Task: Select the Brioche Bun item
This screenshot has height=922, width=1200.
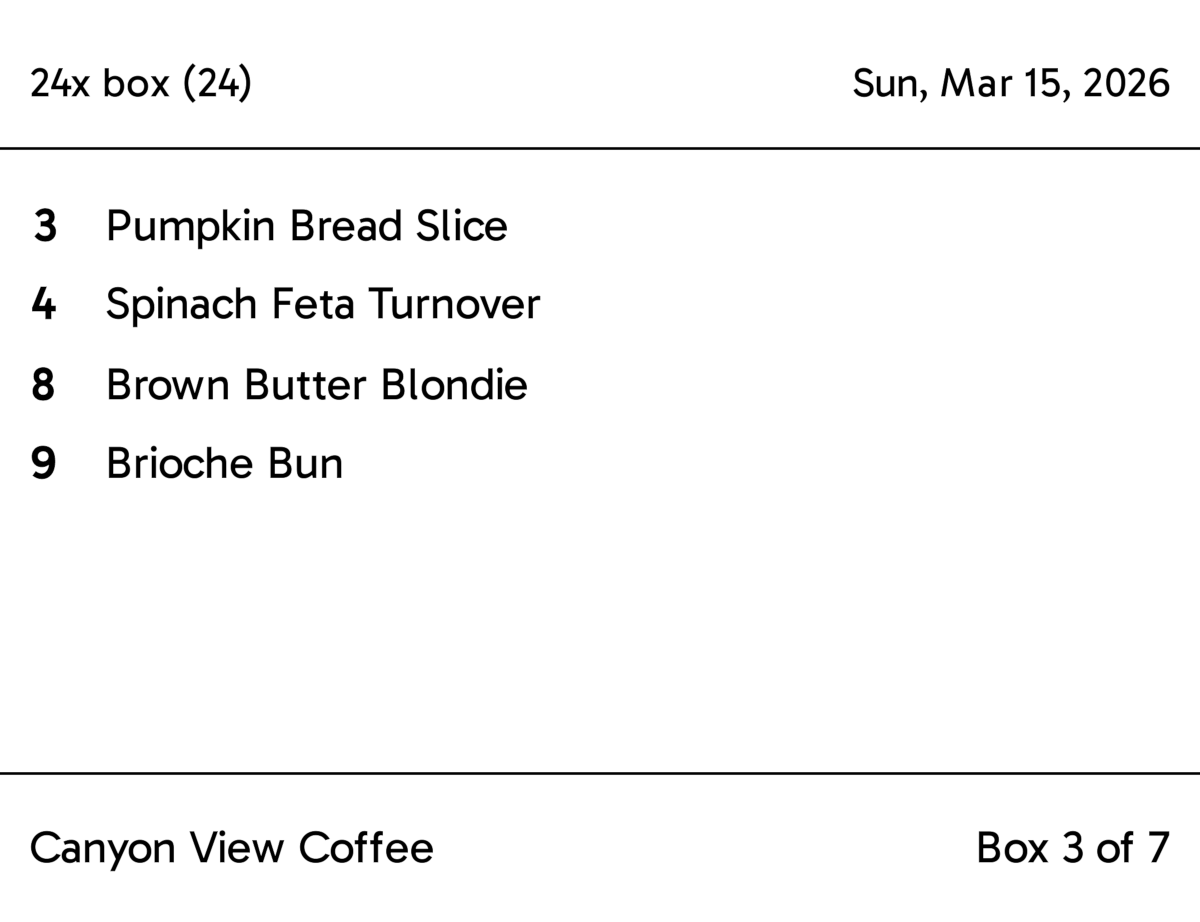Action: tap(224, 464)
